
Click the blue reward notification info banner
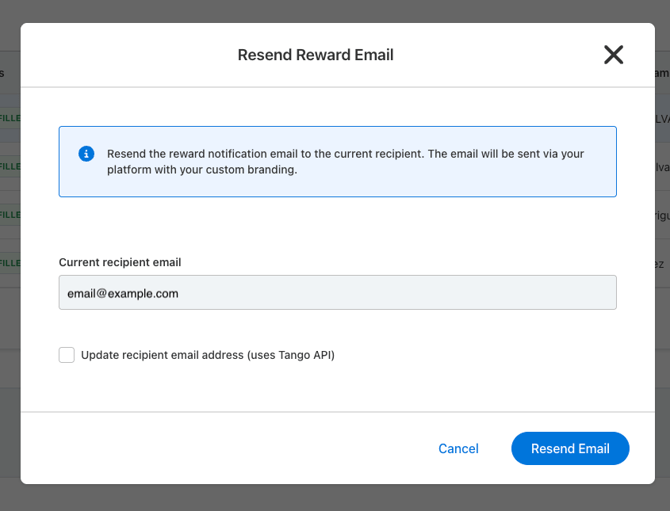pyautogui.click(x=338, y=162)
